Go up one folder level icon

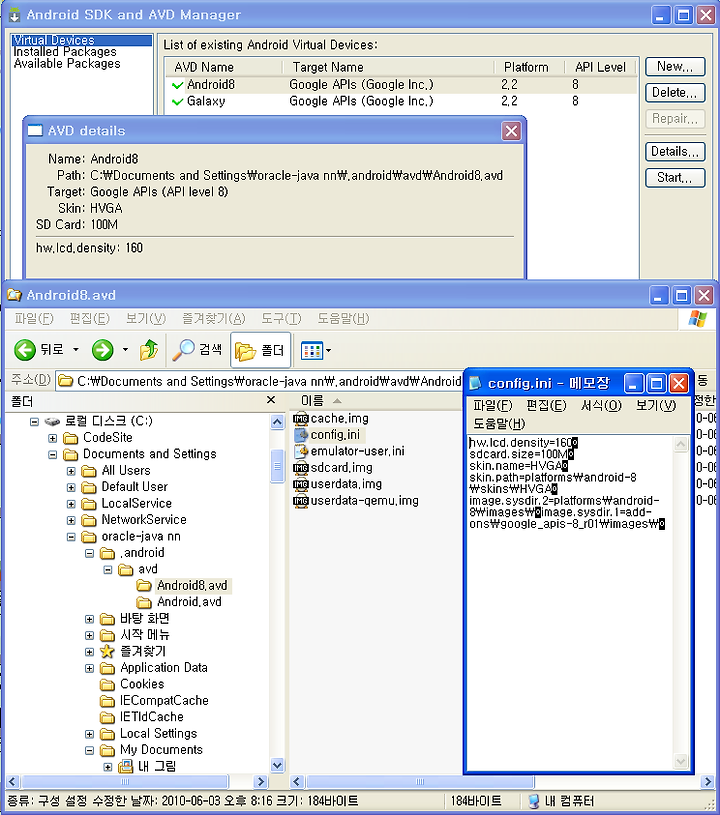[149, 350]
